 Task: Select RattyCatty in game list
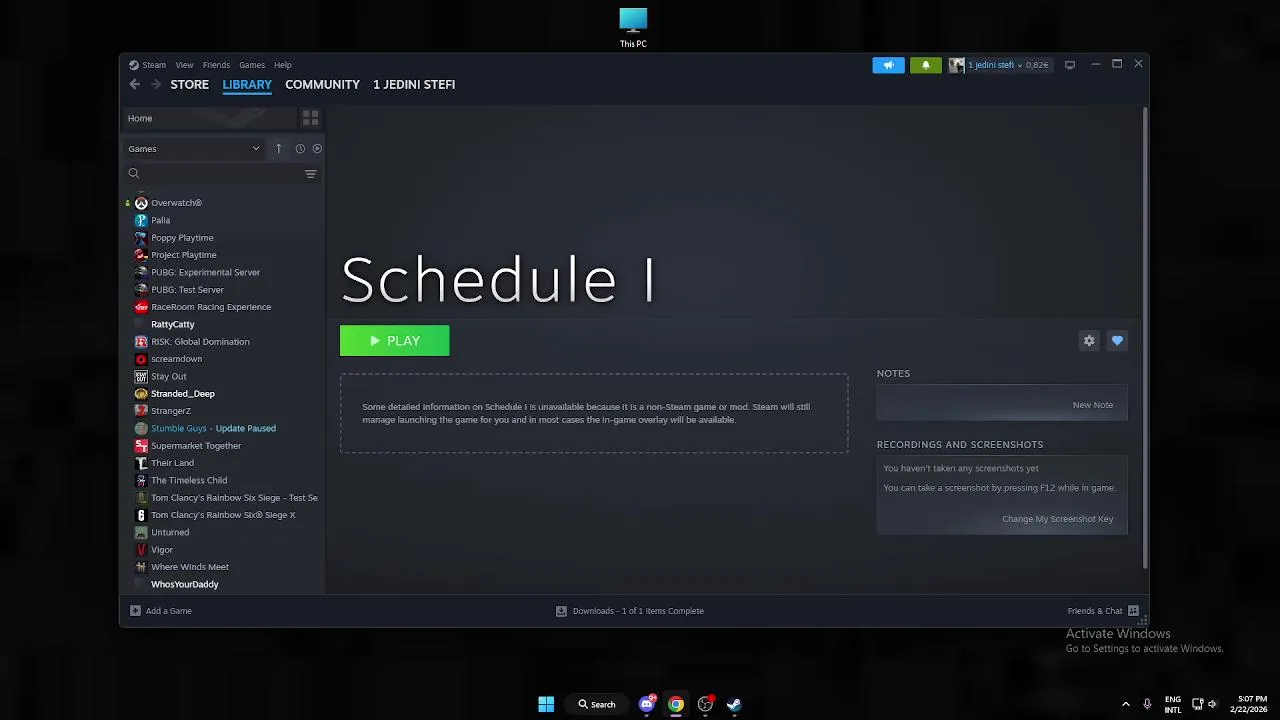(172, 324)
